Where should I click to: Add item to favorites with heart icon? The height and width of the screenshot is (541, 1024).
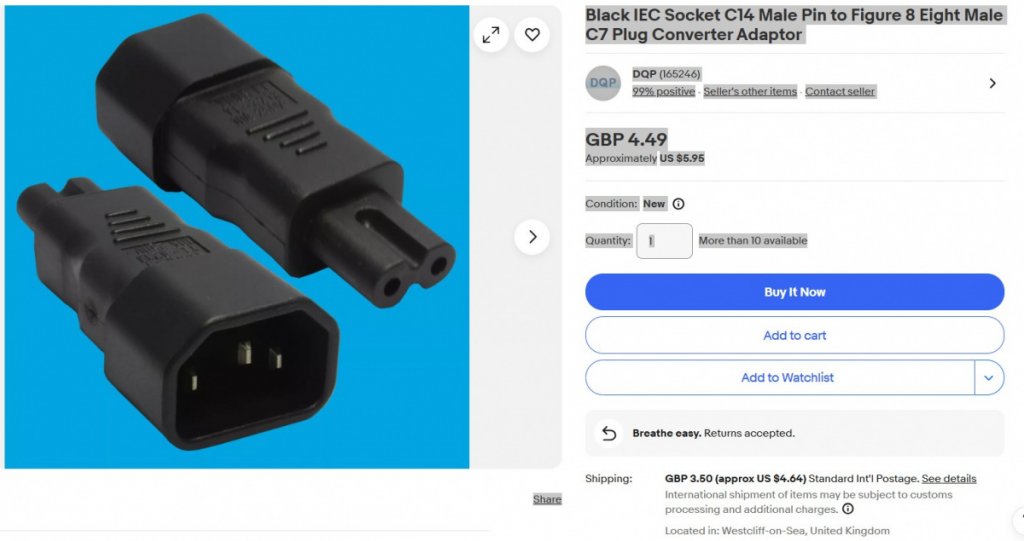(x=532, y=35)
